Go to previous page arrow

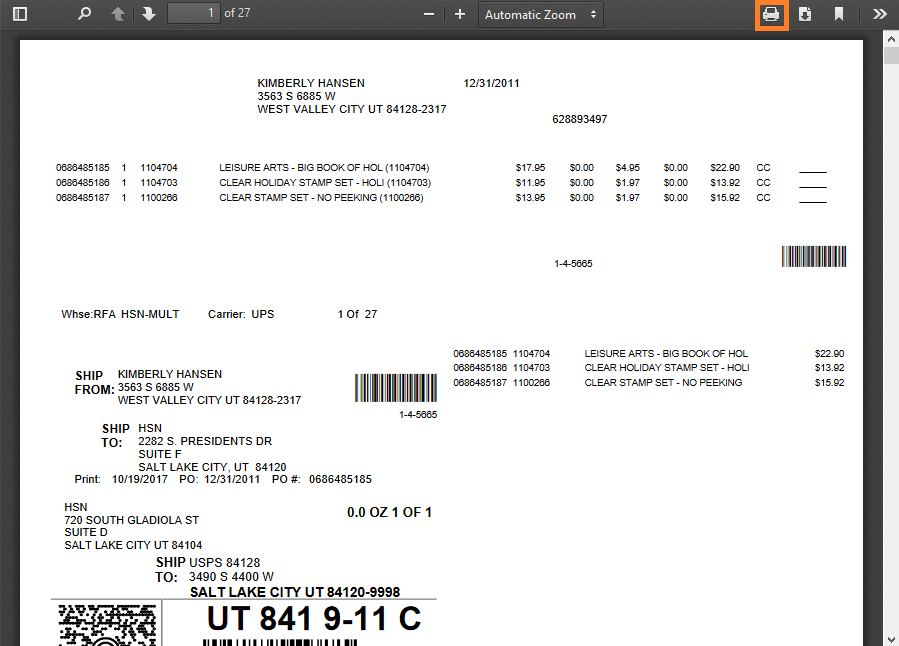pyautogui.click(x=118, y=14)
